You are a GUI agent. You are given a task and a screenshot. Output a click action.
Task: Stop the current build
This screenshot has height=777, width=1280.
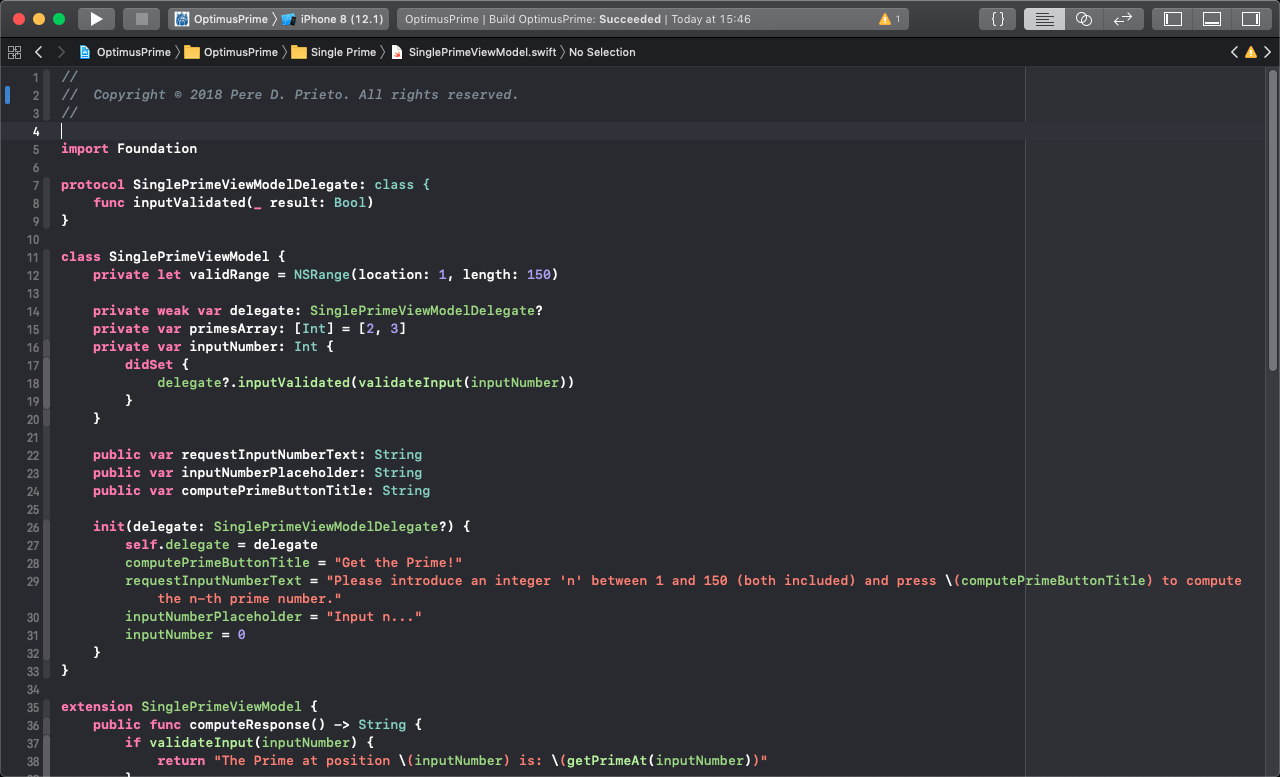point(140,17)
